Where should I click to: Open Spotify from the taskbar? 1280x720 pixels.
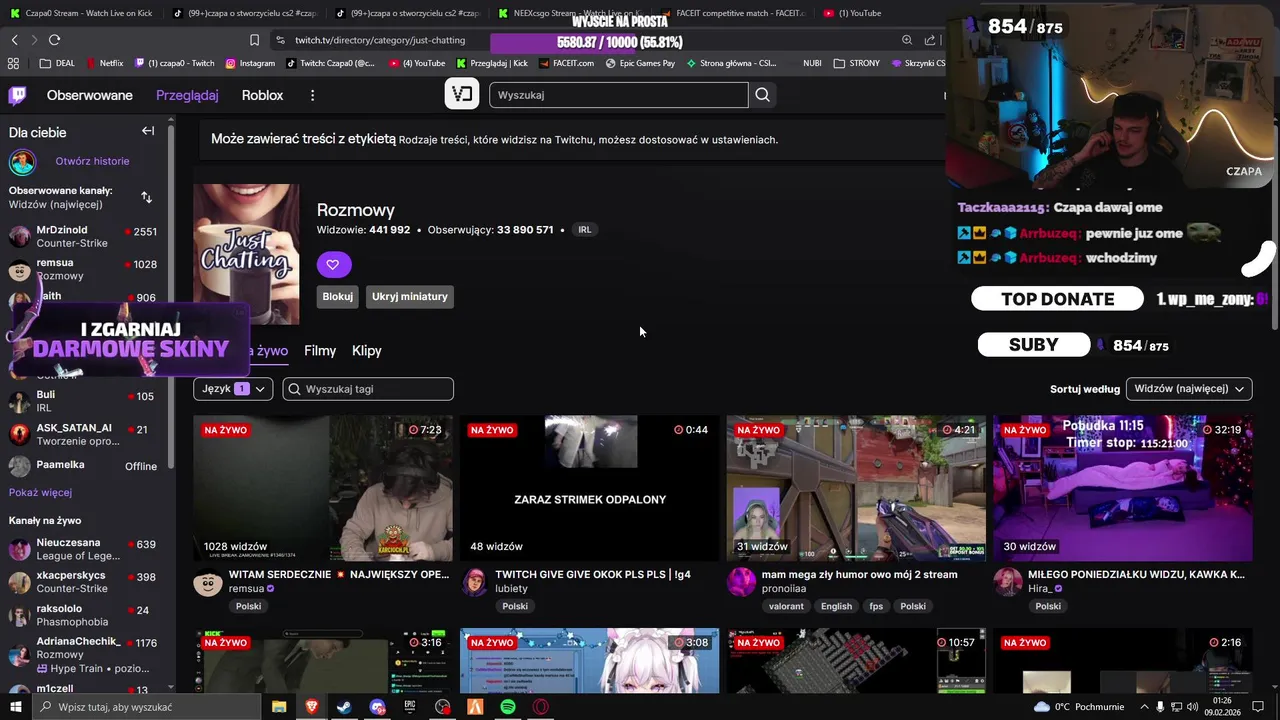click(508, 707)
